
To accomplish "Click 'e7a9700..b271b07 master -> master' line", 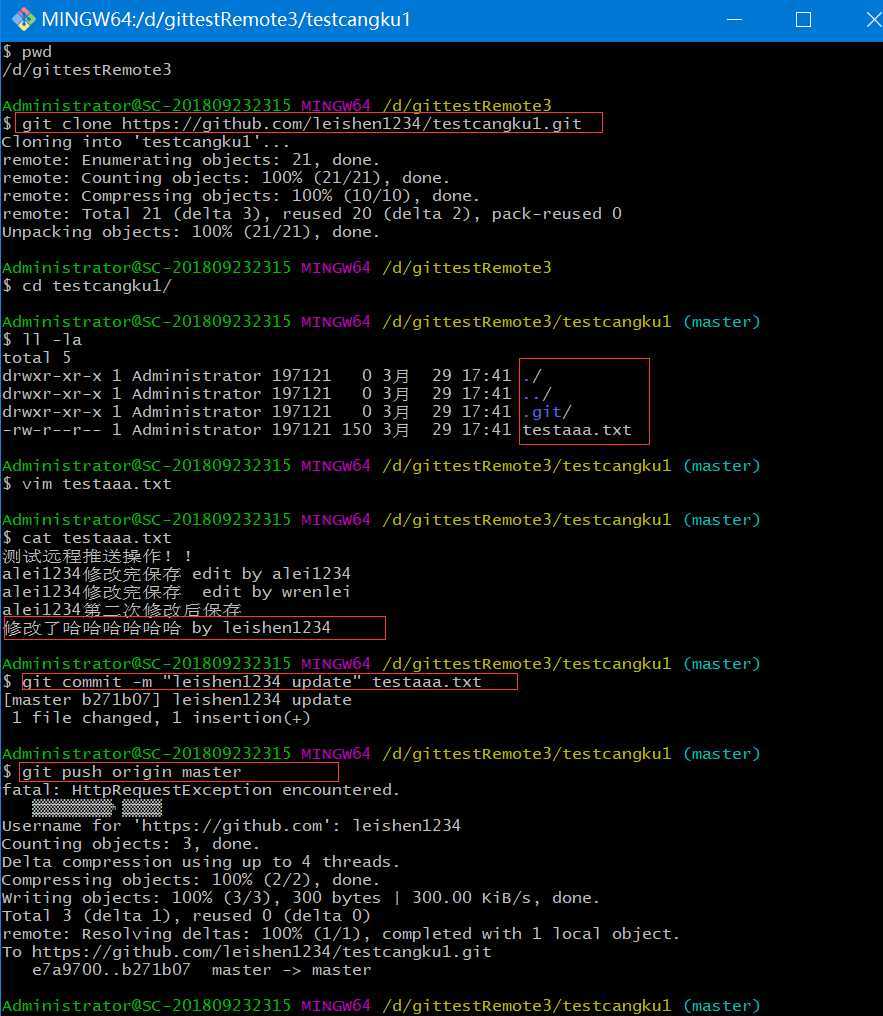I will pyautogui.click(x=201, y=970).
